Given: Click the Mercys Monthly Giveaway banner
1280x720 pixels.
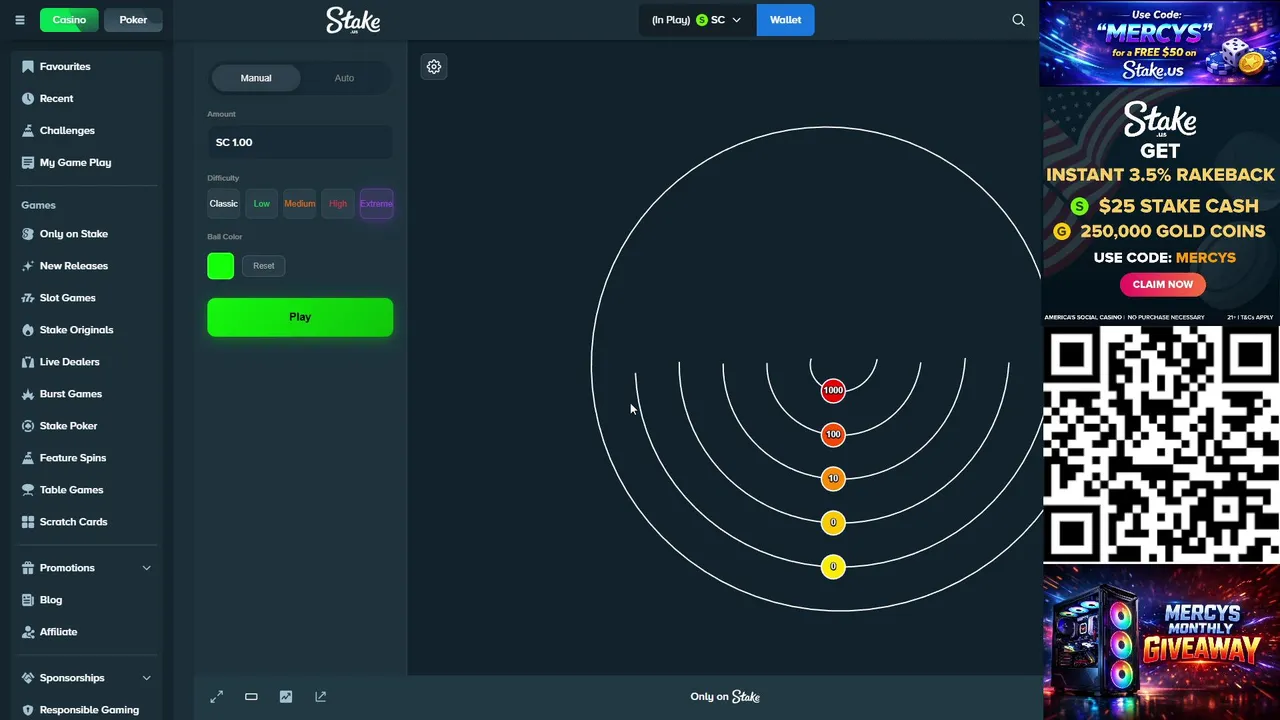Looking at the screenshot, I should point(1161,643).
